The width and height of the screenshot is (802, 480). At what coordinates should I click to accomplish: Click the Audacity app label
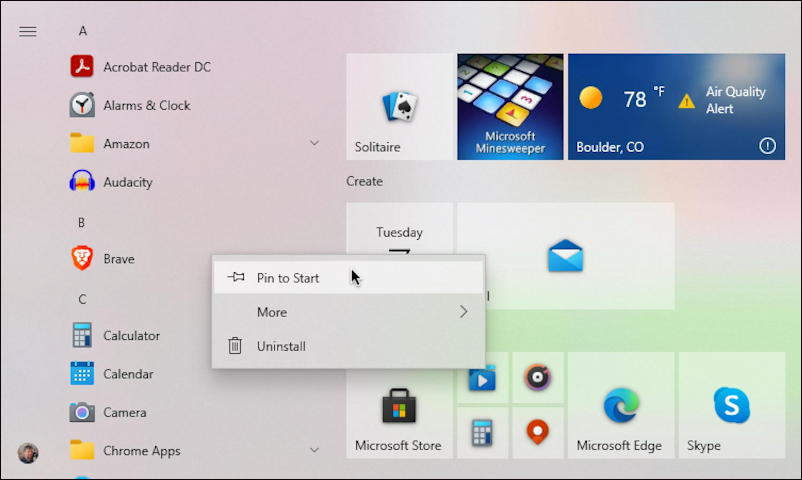coord(128,182)
